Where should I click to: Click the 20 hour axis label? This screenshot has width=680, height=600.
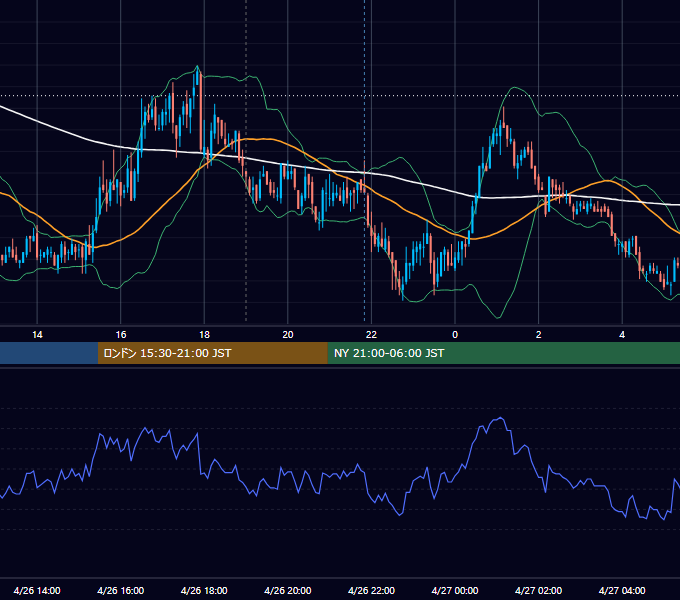(x=288, y=335)
